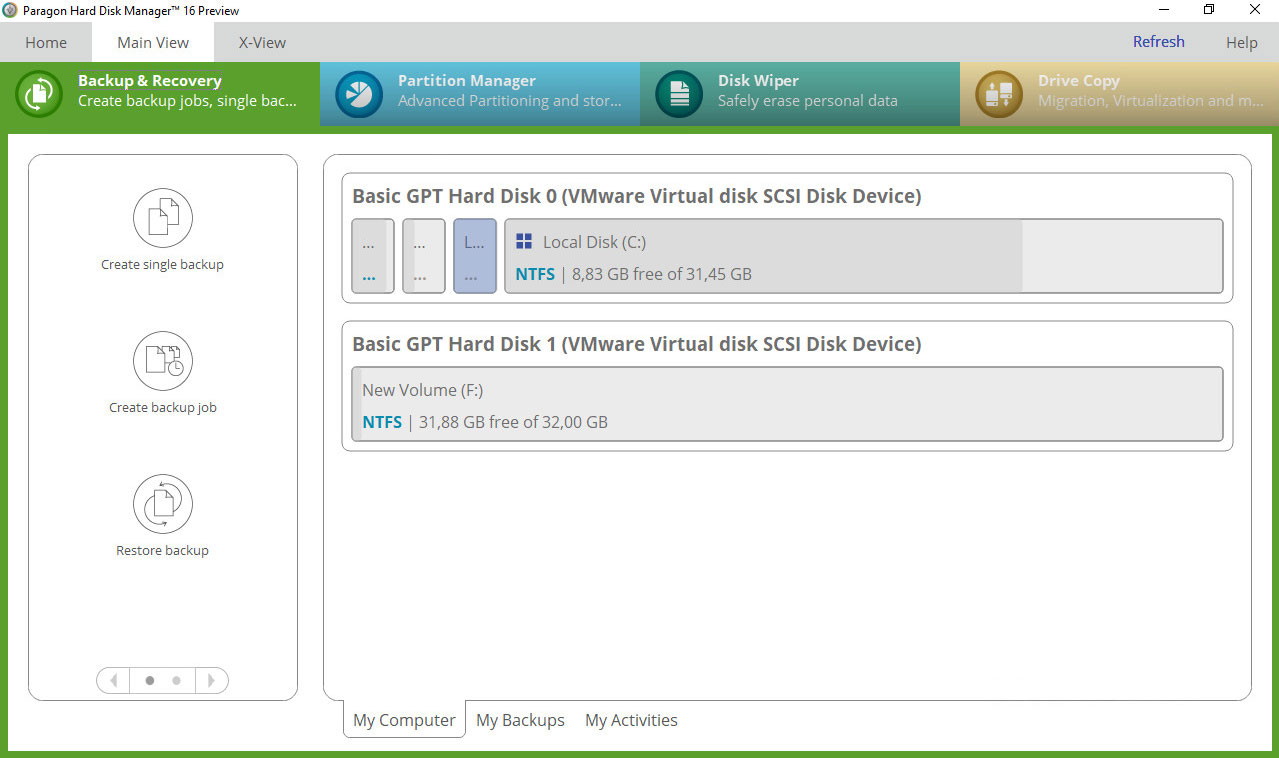Click the Create backup job icon
The height and width of the screenshot is (758, 1279).
click(x=162, y=361)
